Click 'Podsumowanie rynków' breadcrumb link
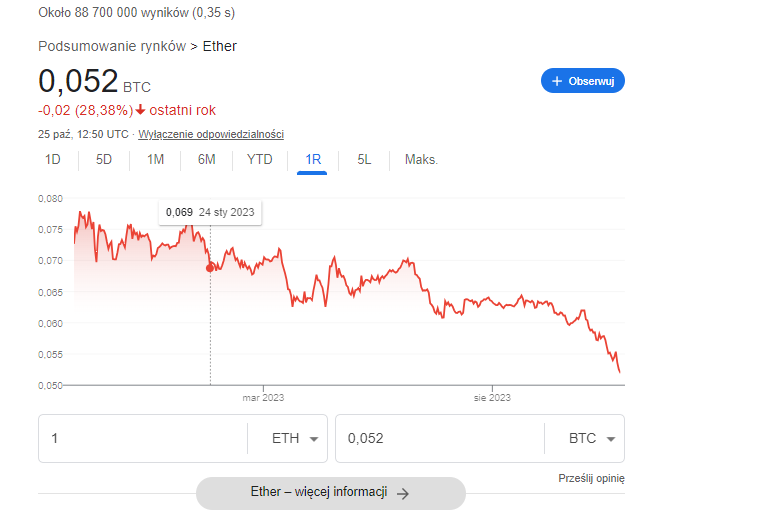The width and height of the screenshot is (762, 525). coord(111,46)
